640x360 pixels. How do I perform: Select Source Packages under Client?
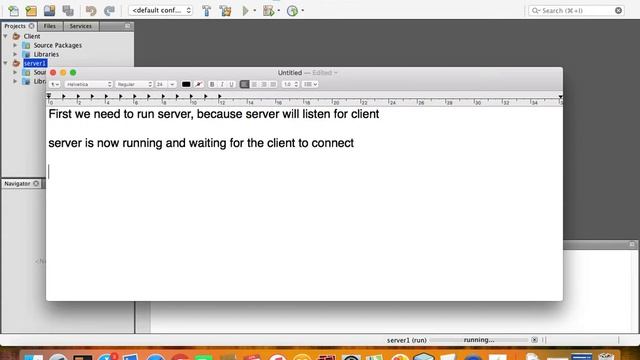pos(58,45)
